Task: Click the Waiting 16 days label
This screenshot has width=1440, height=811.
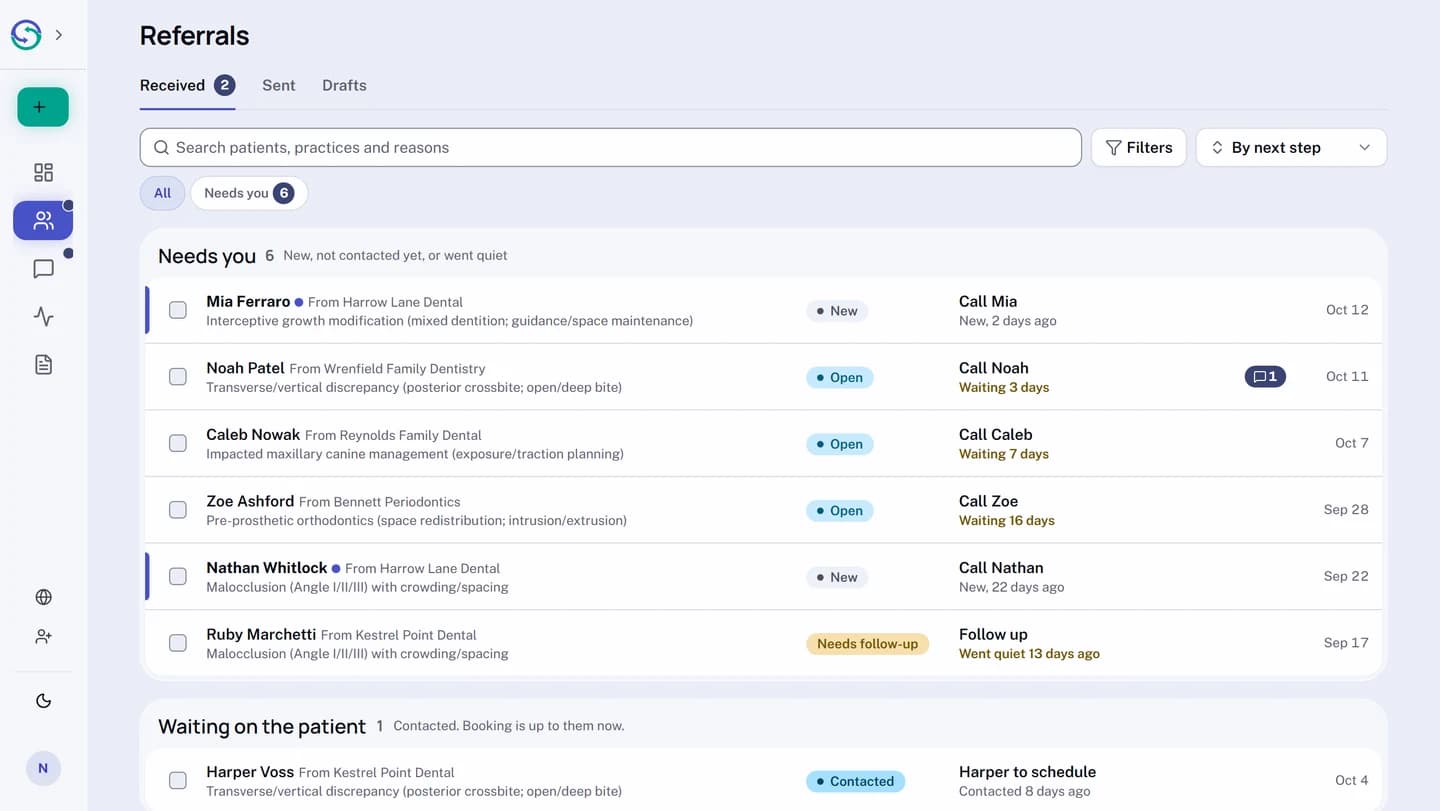Action: (1006, 521)
